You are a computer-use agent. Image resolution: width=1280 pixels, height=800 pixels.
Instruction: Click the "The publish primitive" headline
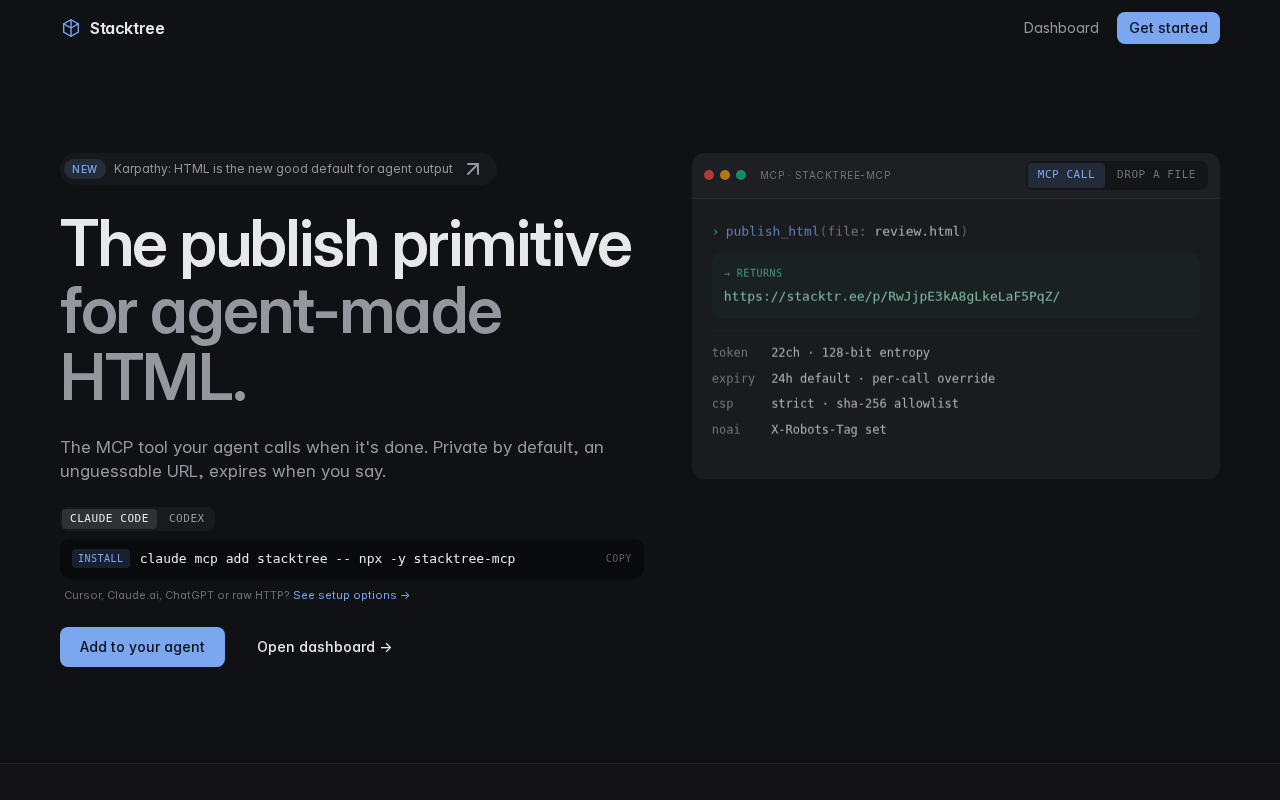click(x=346, y=244)
